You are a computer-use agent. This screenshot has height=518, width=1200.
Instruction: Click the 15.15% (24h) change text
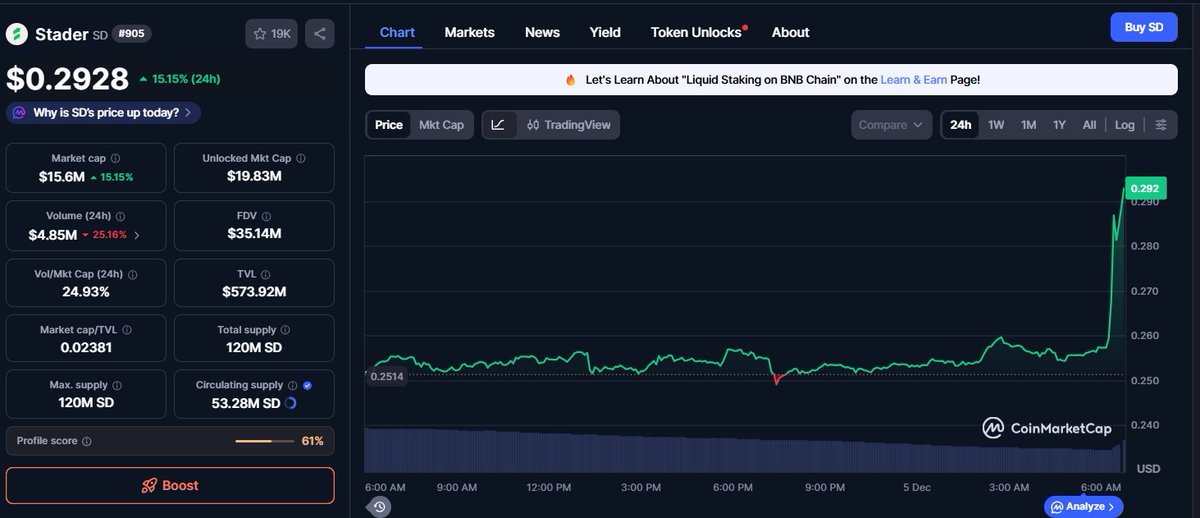[x=188, y=78]
